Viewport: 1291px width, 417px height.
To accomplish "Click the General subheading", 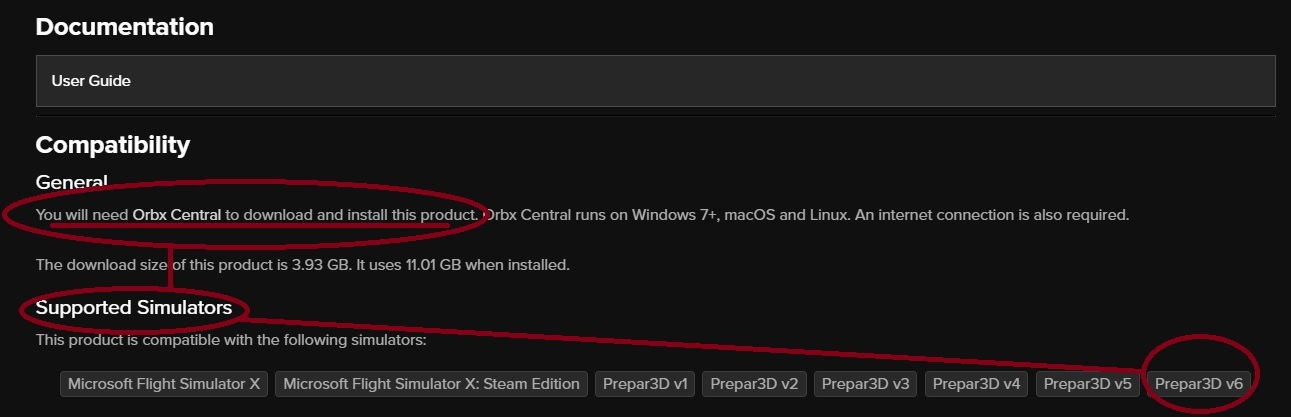I will click(x=71, y=182).
